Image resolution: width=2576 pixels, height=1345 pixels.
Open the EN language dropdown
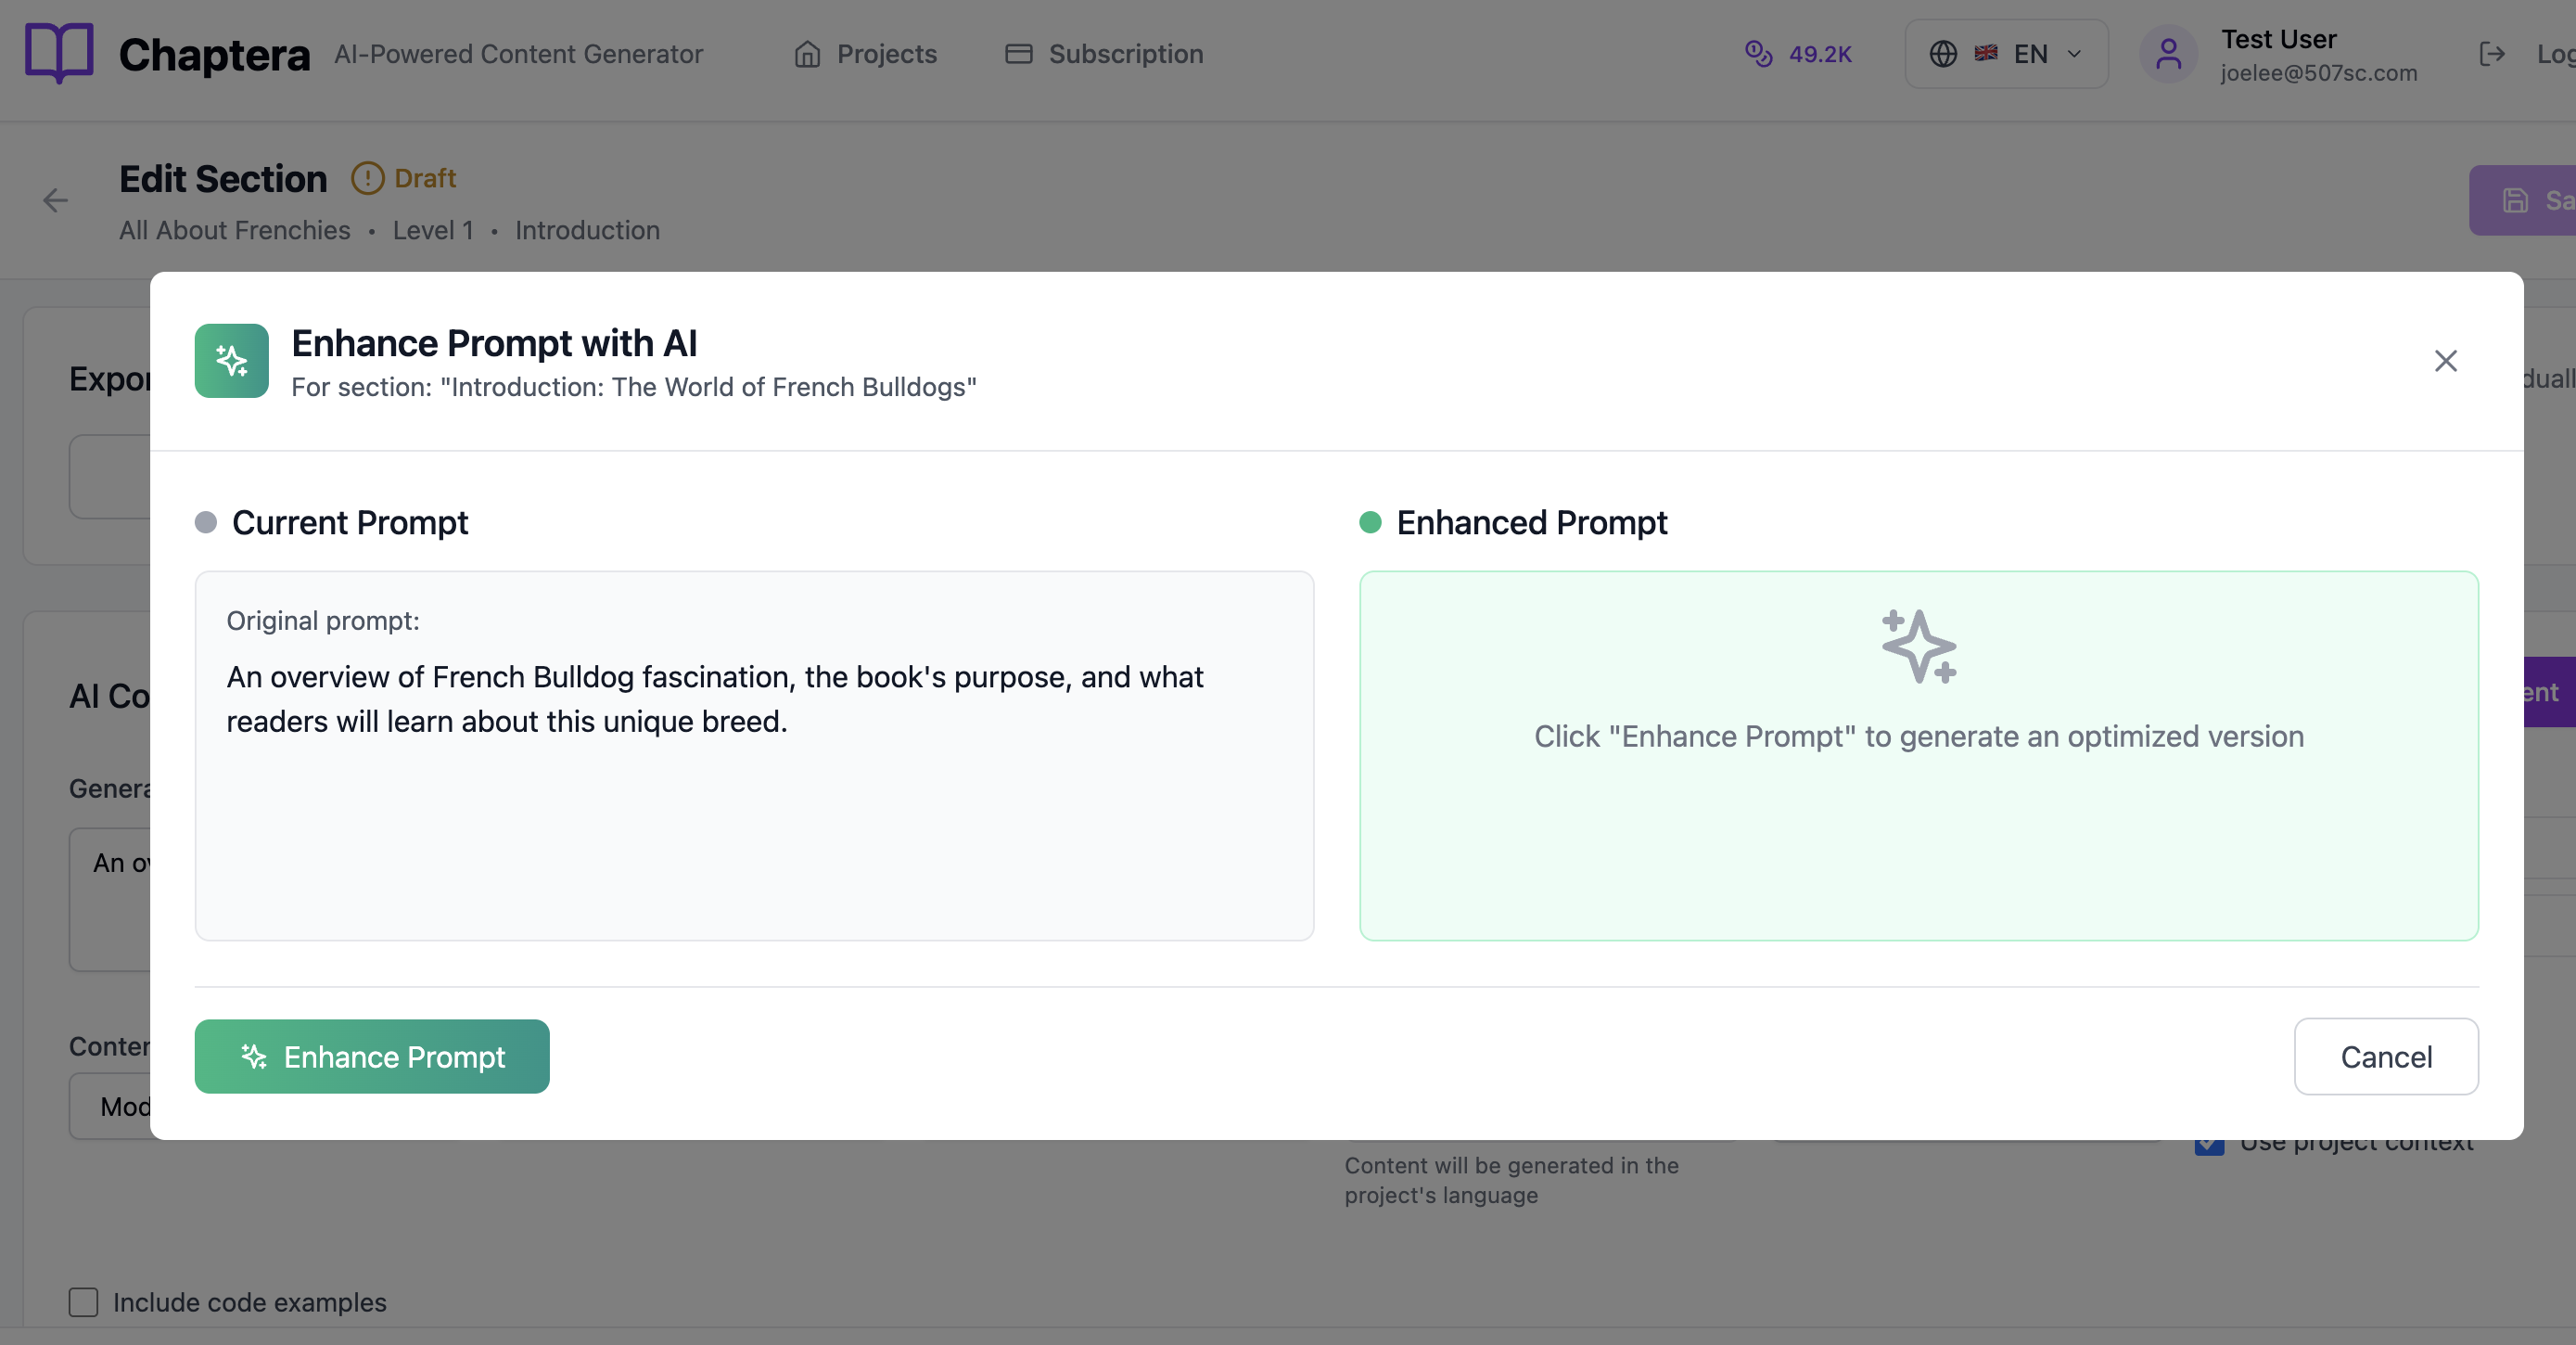[2030, 54]
